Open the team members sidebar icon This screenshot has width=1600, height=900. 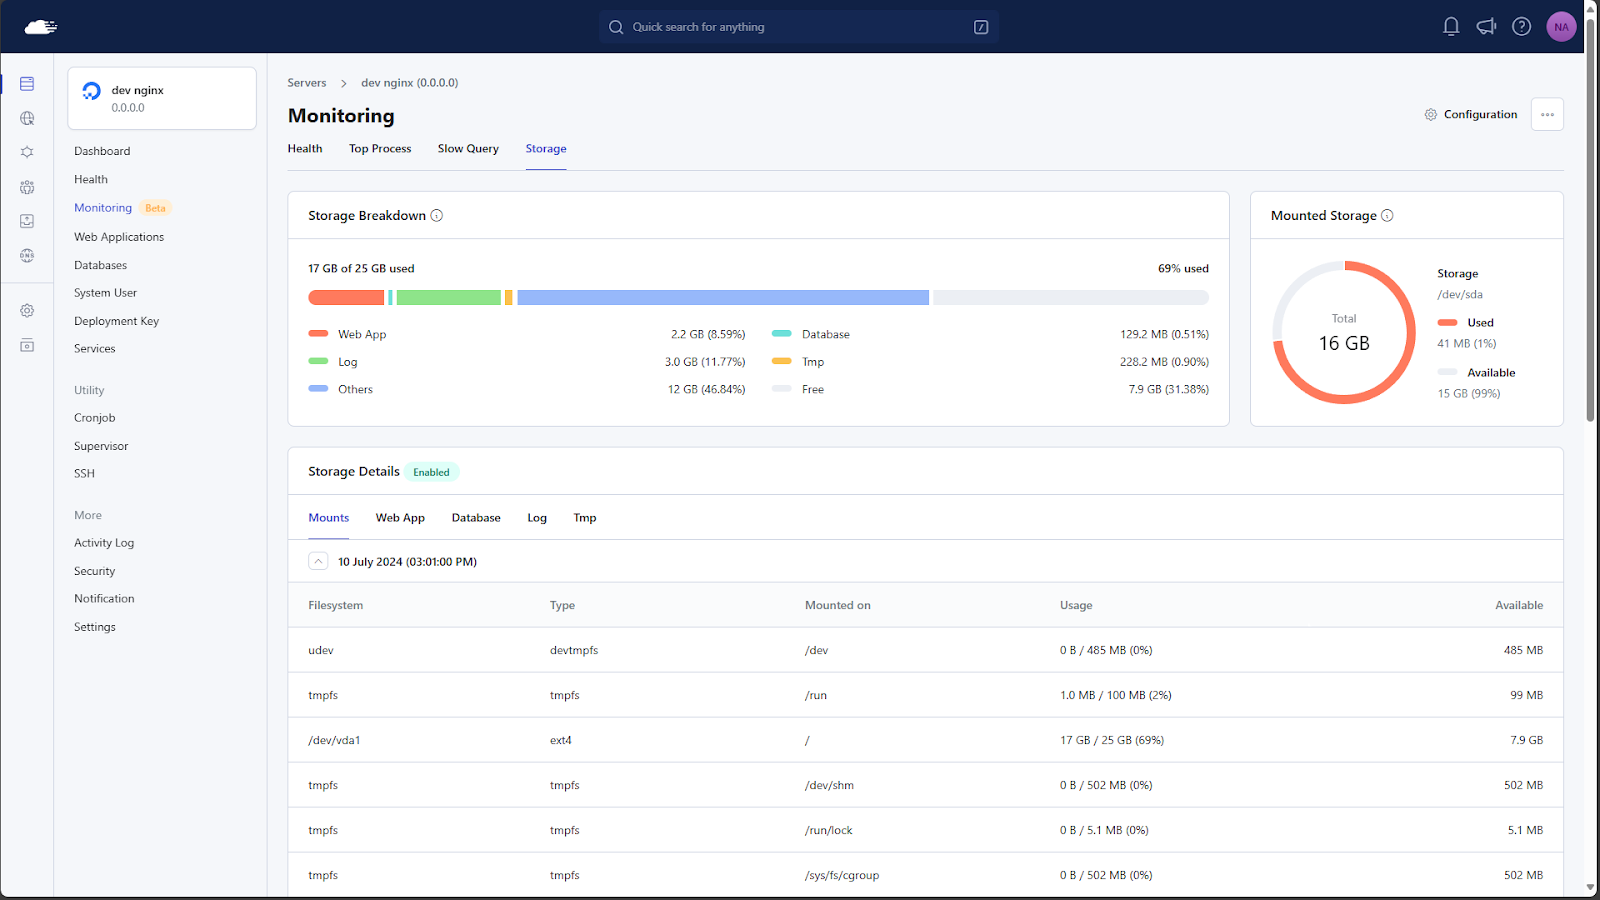click(27, 187)
